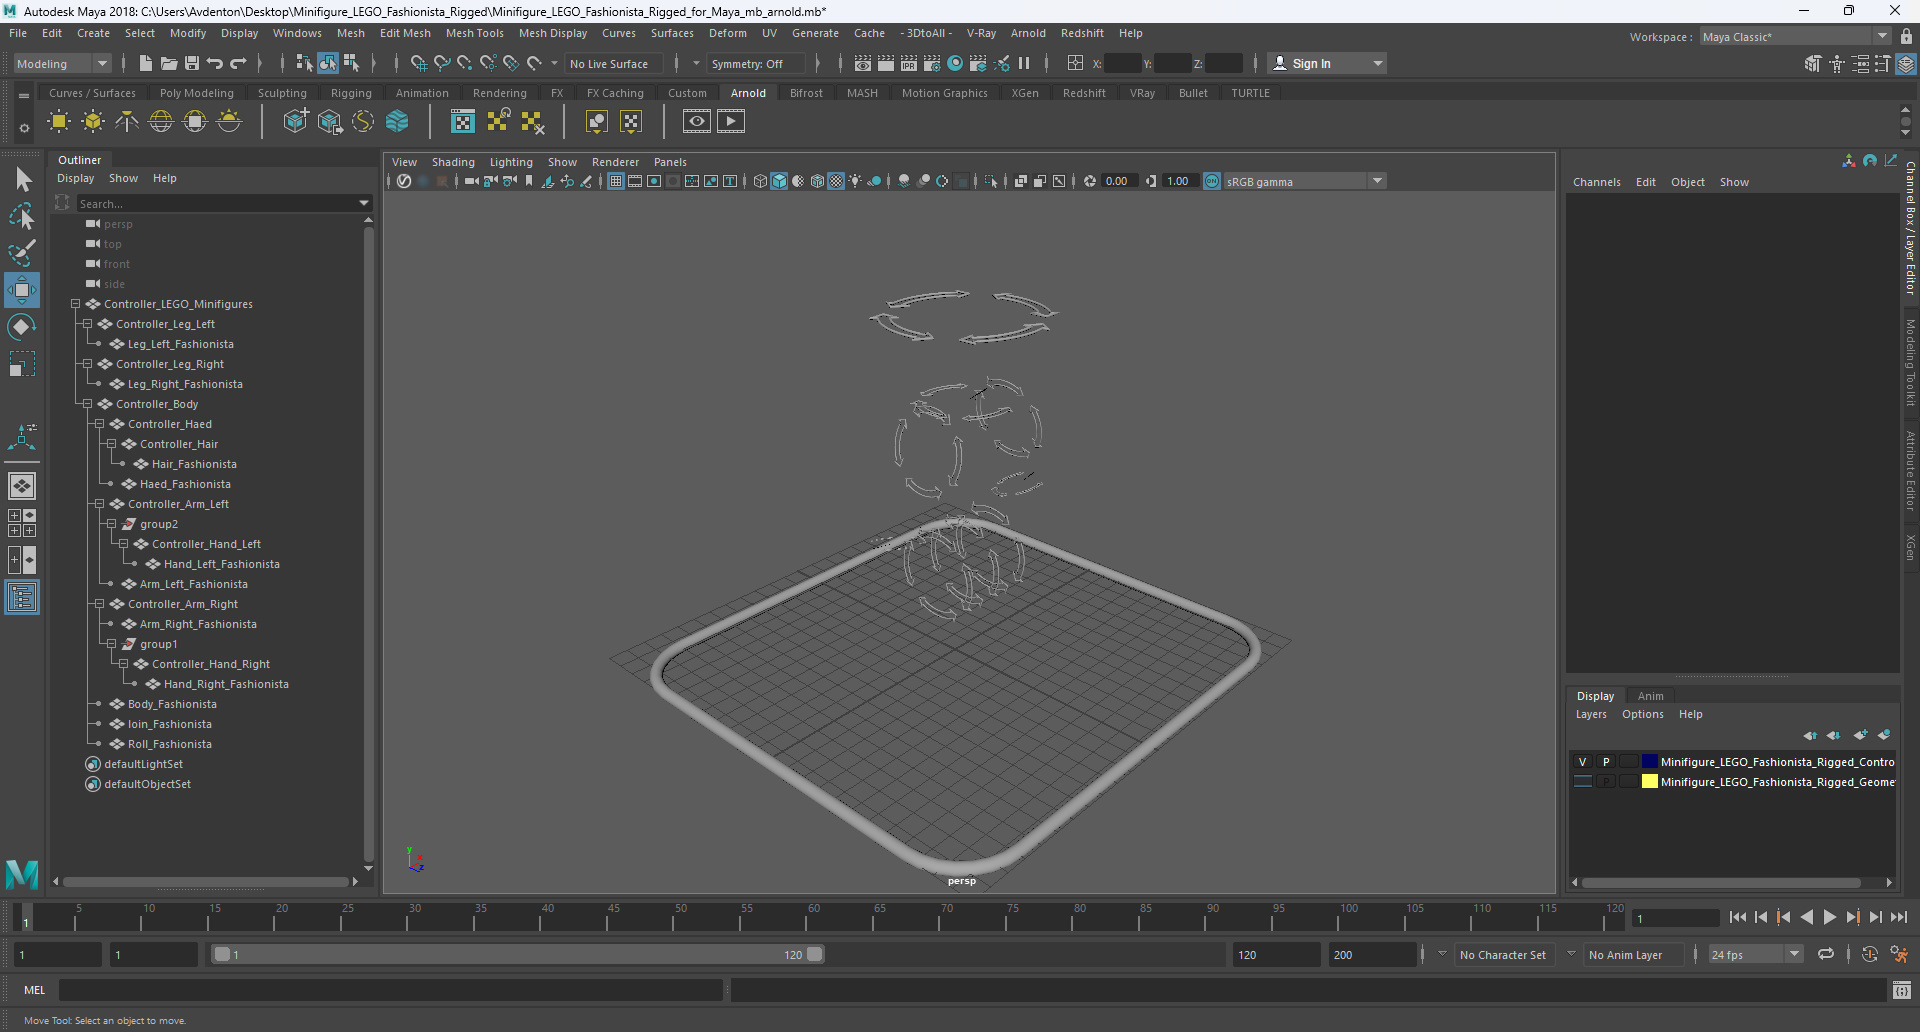Toggle sRGB view transform on button
The height and width of the screenshot is (1032, 1920).
click(x=1212, y=182)
